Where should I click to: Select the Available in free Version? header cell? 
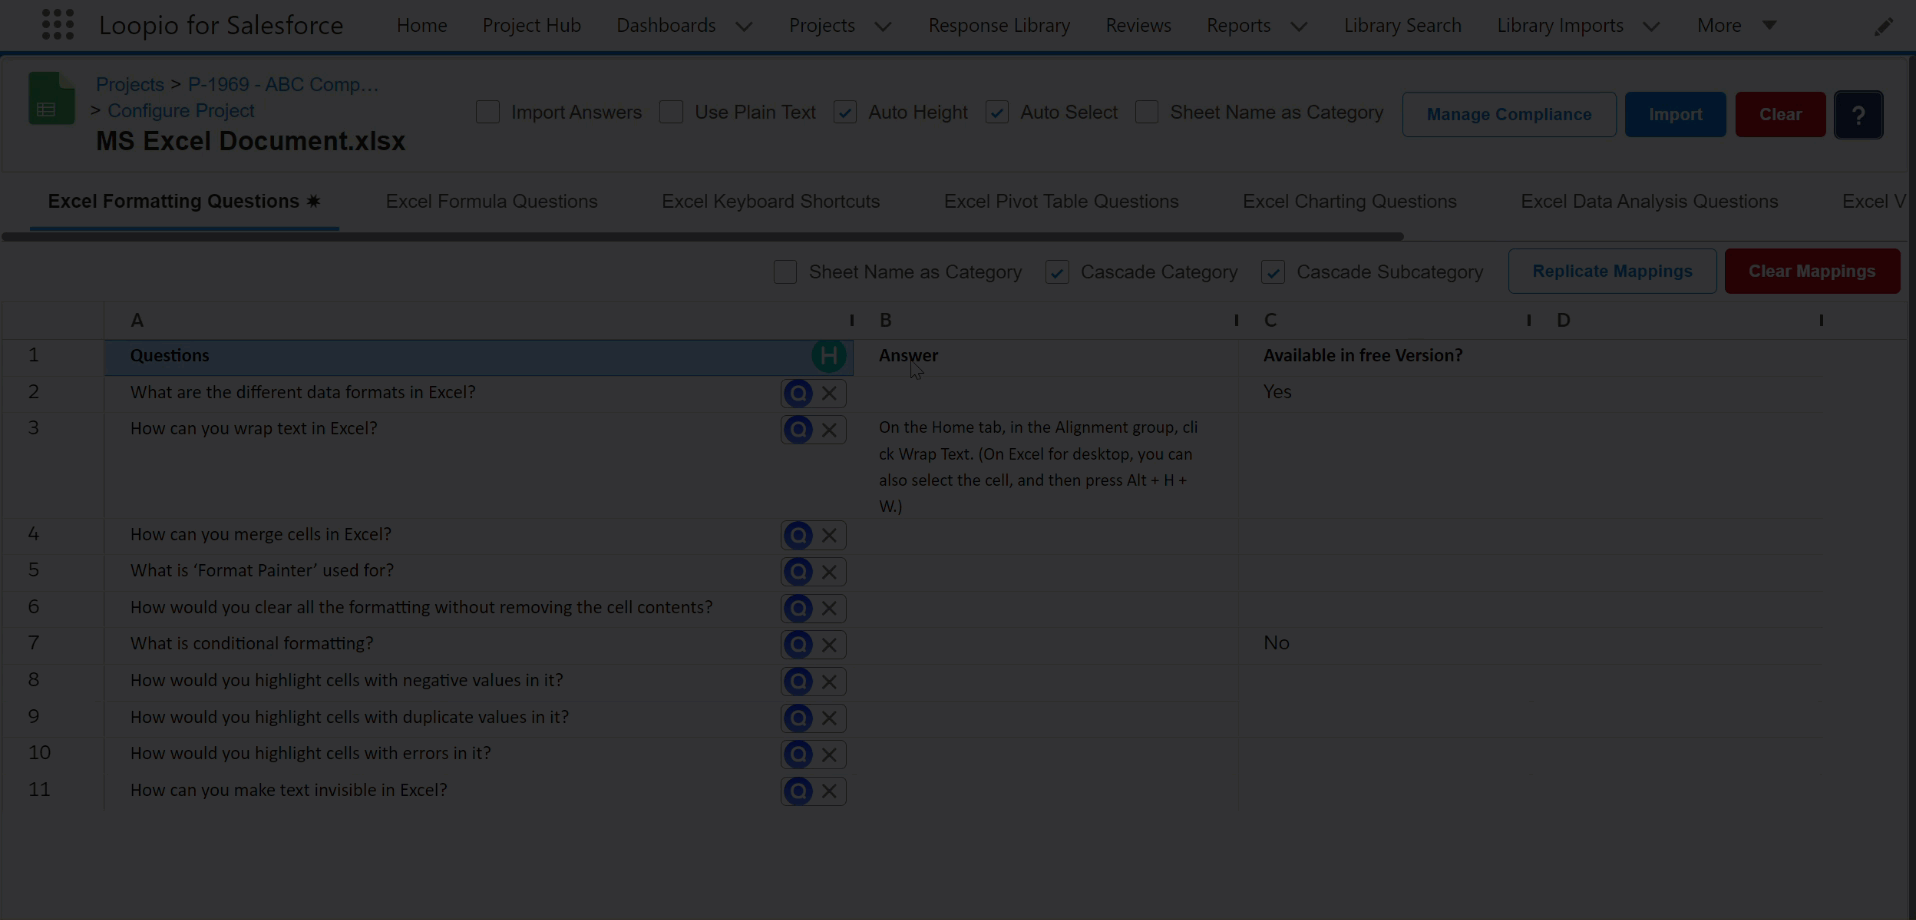[x=1384, y=356]
